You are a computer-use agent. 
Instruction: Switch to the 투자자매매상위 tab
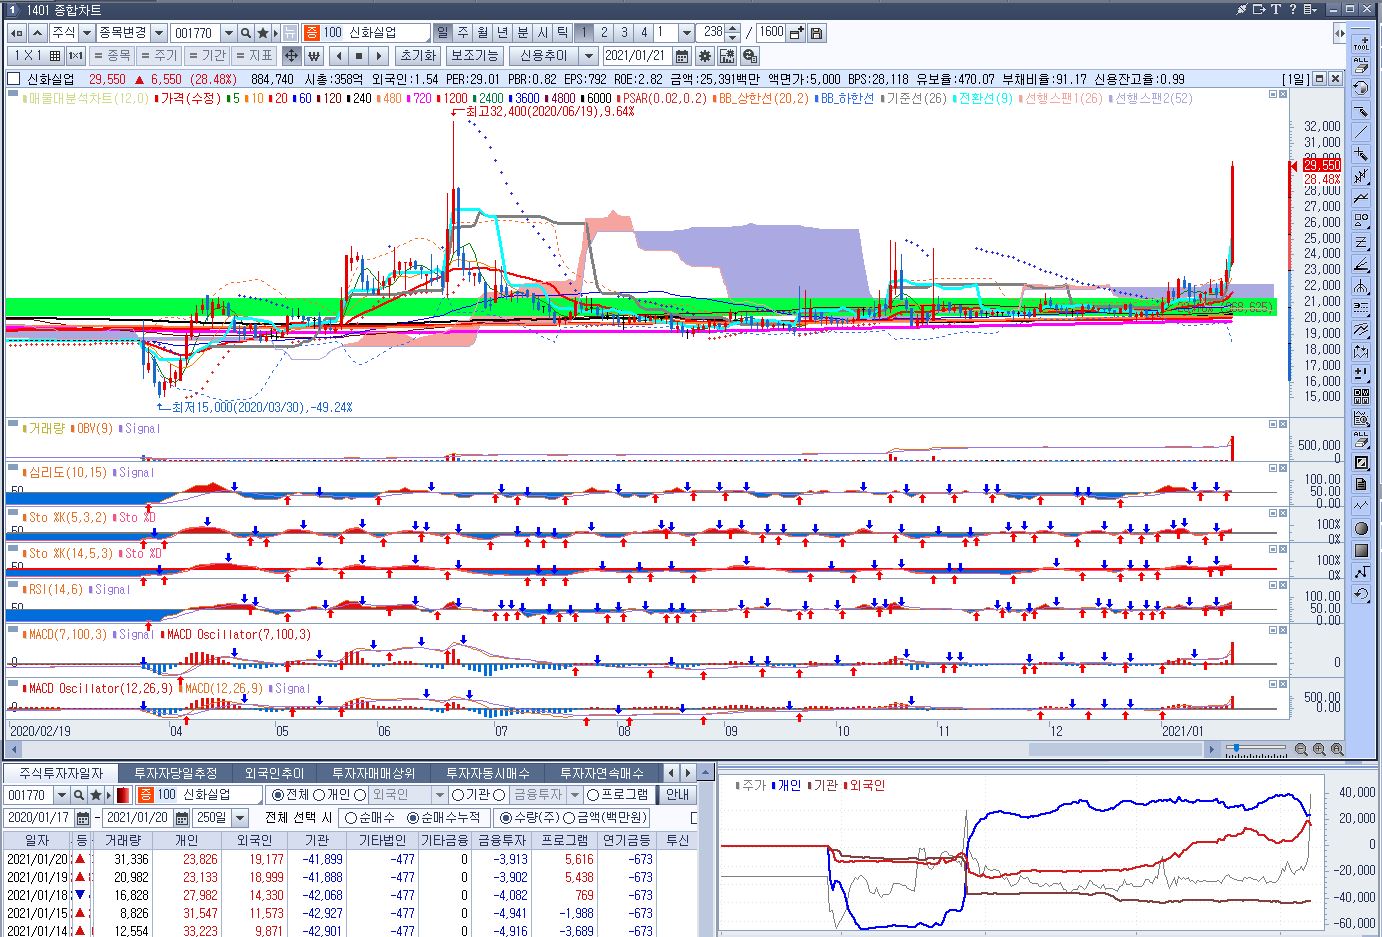(x=373, y=773)
